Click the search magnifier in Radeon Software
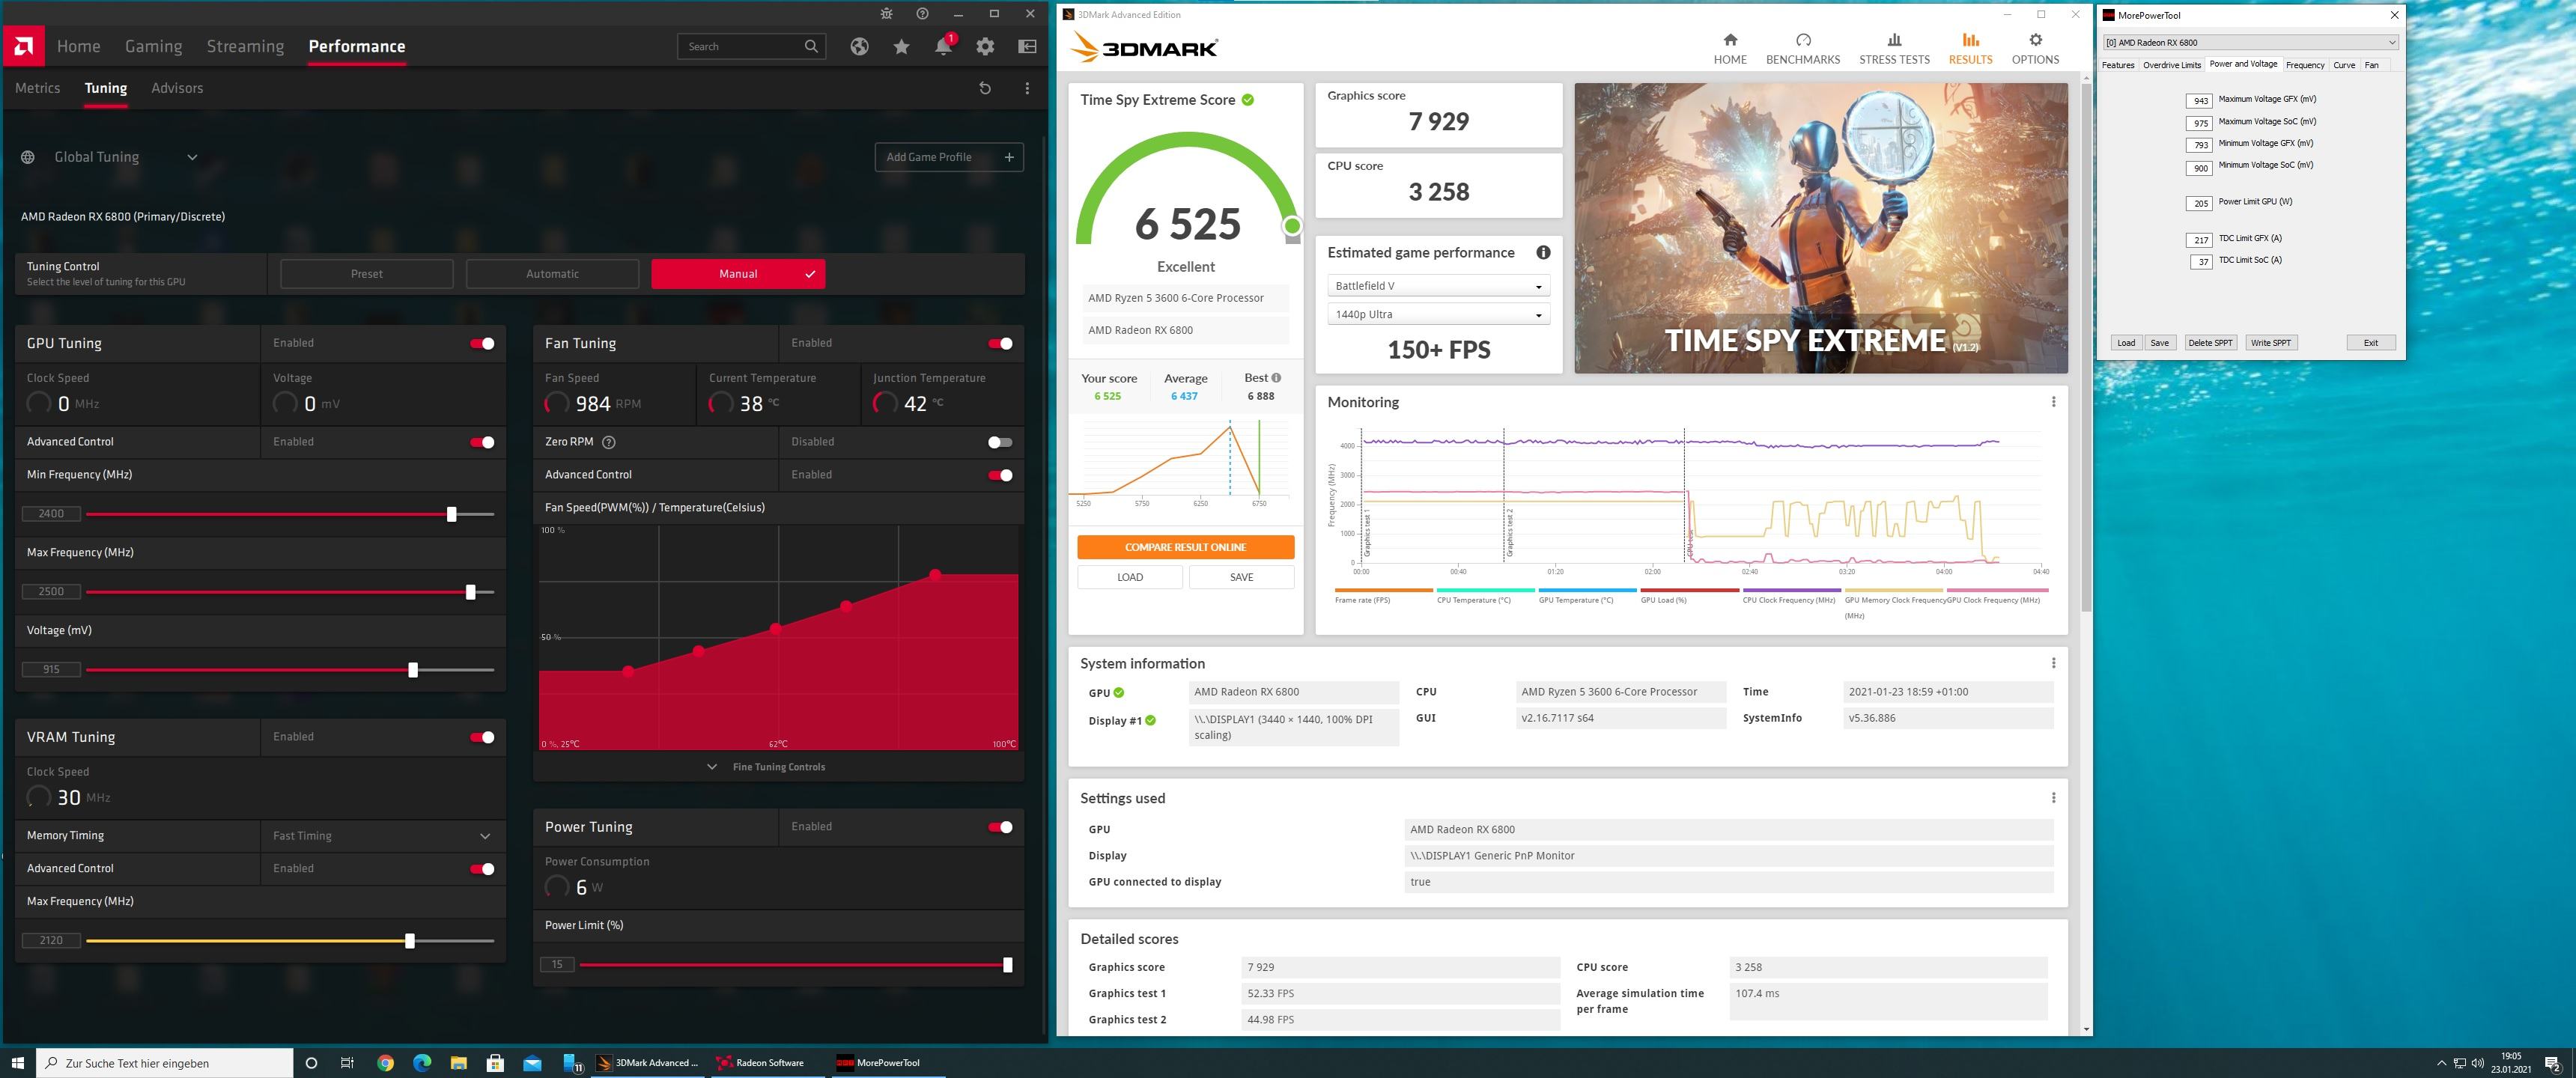Image resolution: width=2576 pixels, height=1078 pixels. (x=811, y=46)
